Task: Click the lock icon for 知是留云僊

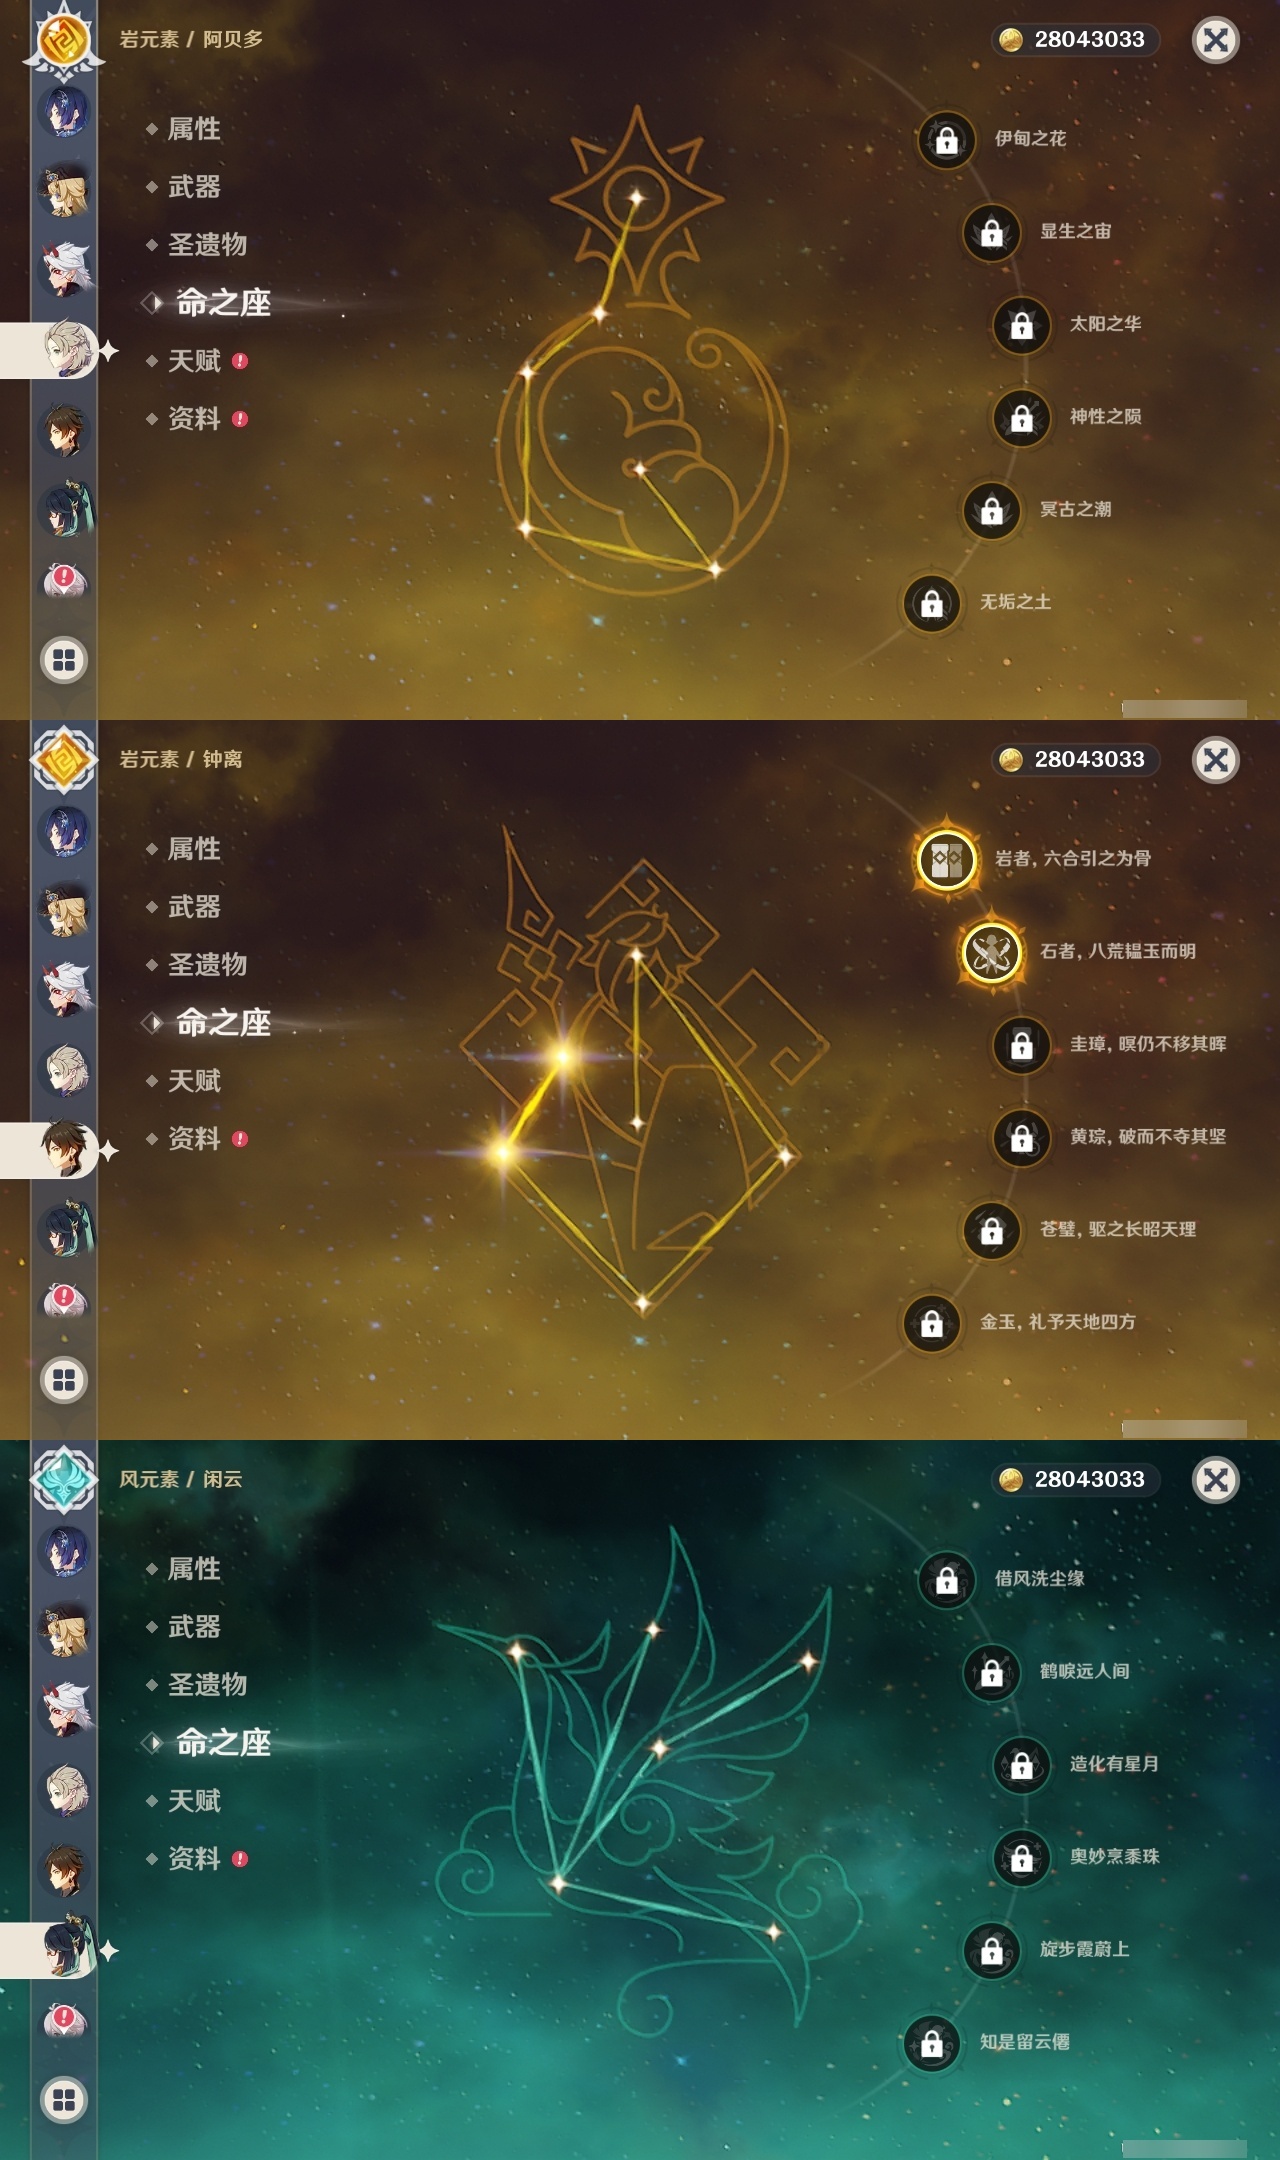Action: point(932,2043)
